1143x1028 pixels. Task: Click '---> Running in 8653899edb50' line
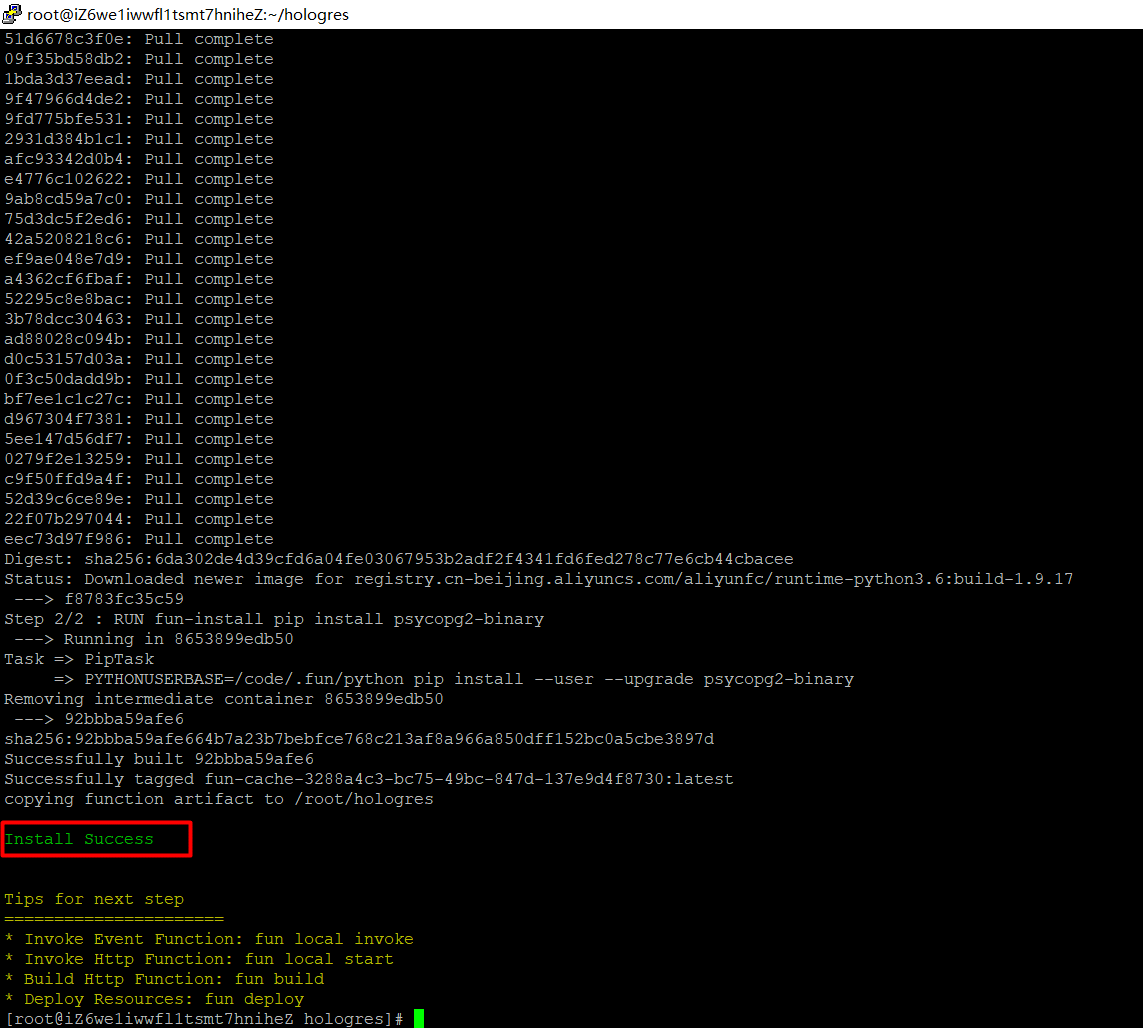click(154, 639)
